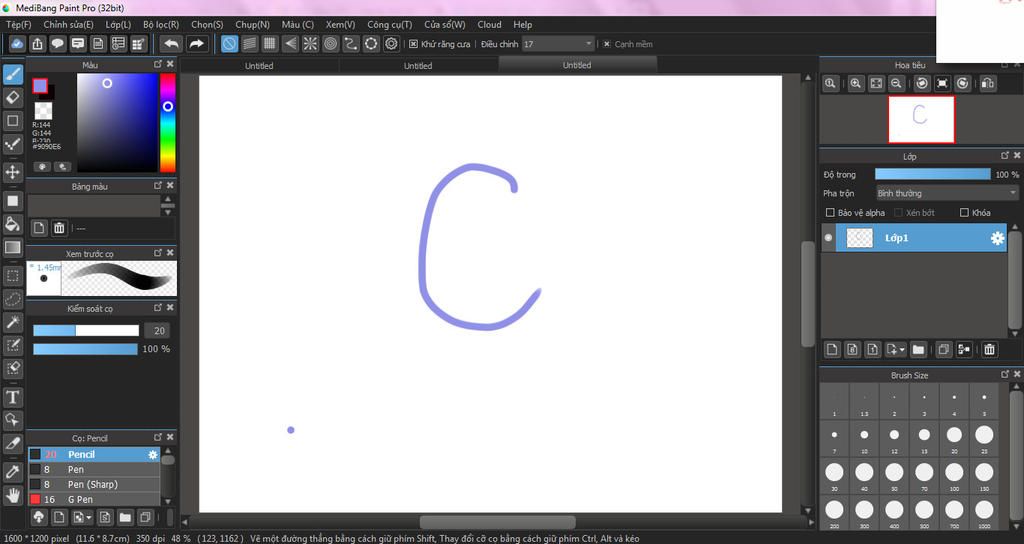
Task: Click the hue slider strip
Action: point(168,122)
